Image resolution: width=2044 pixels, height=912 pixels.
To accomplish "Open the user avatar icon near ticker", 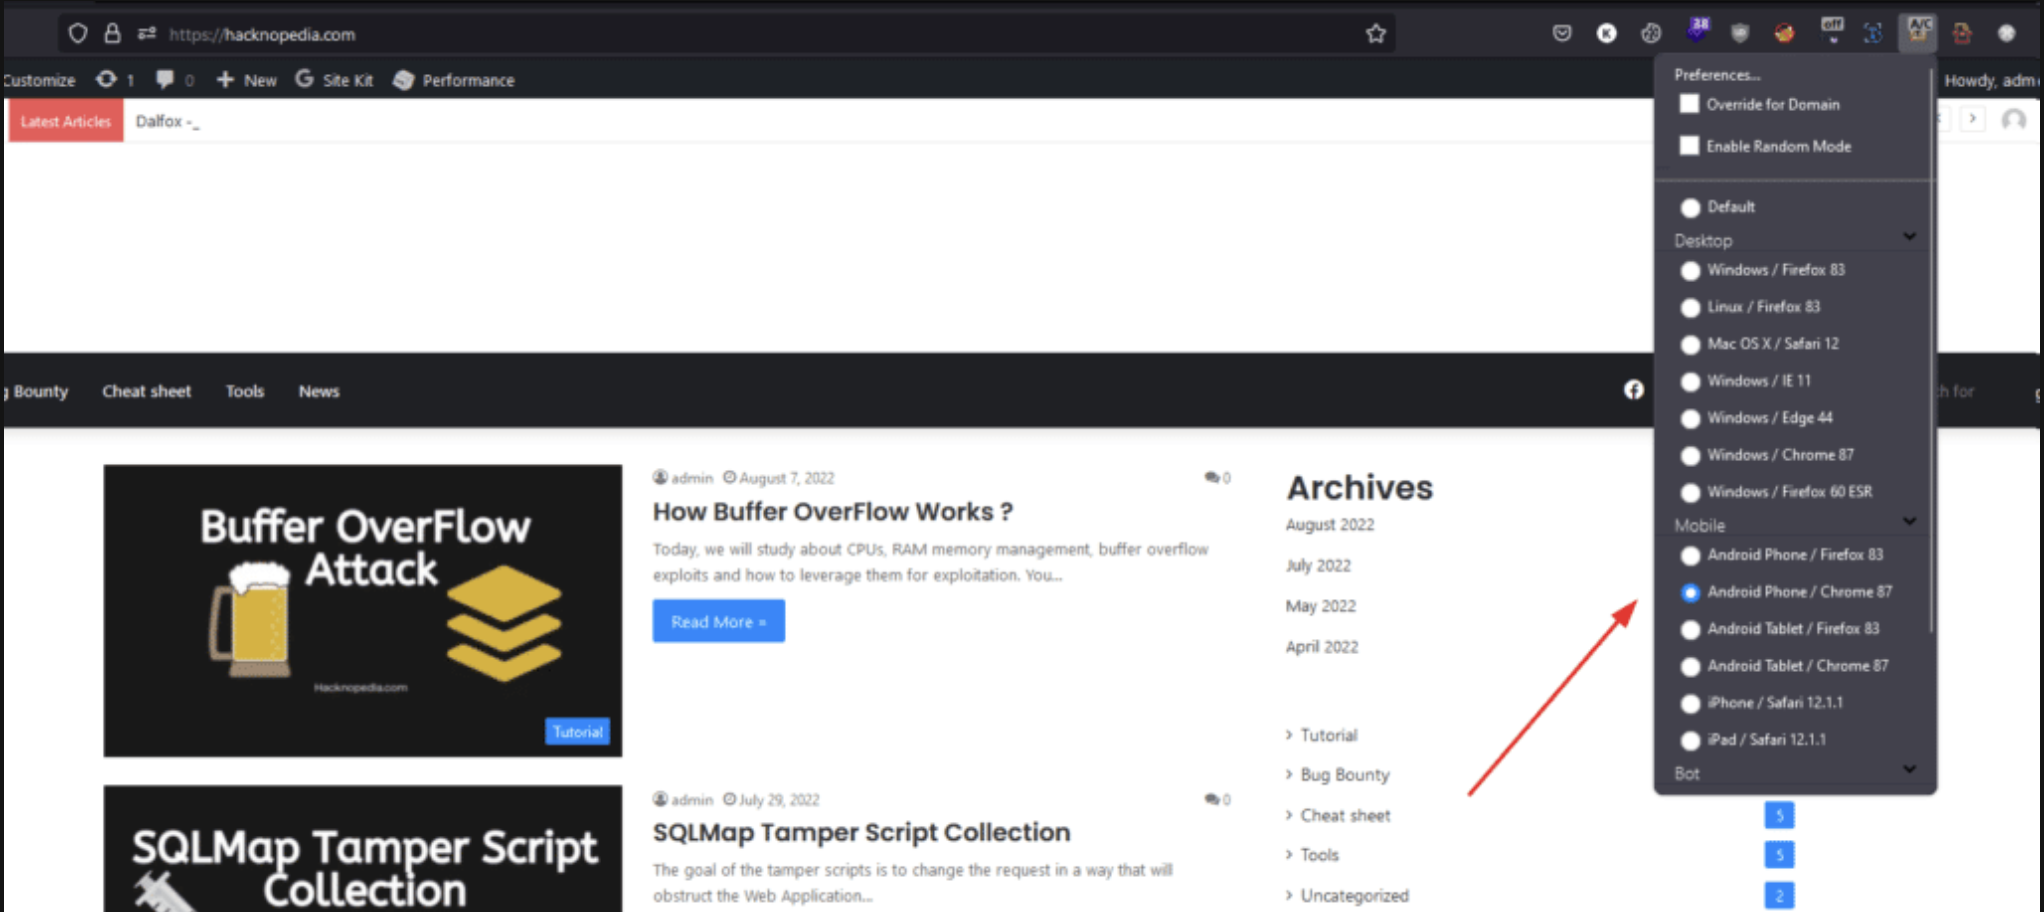I will click(2013, 120).
